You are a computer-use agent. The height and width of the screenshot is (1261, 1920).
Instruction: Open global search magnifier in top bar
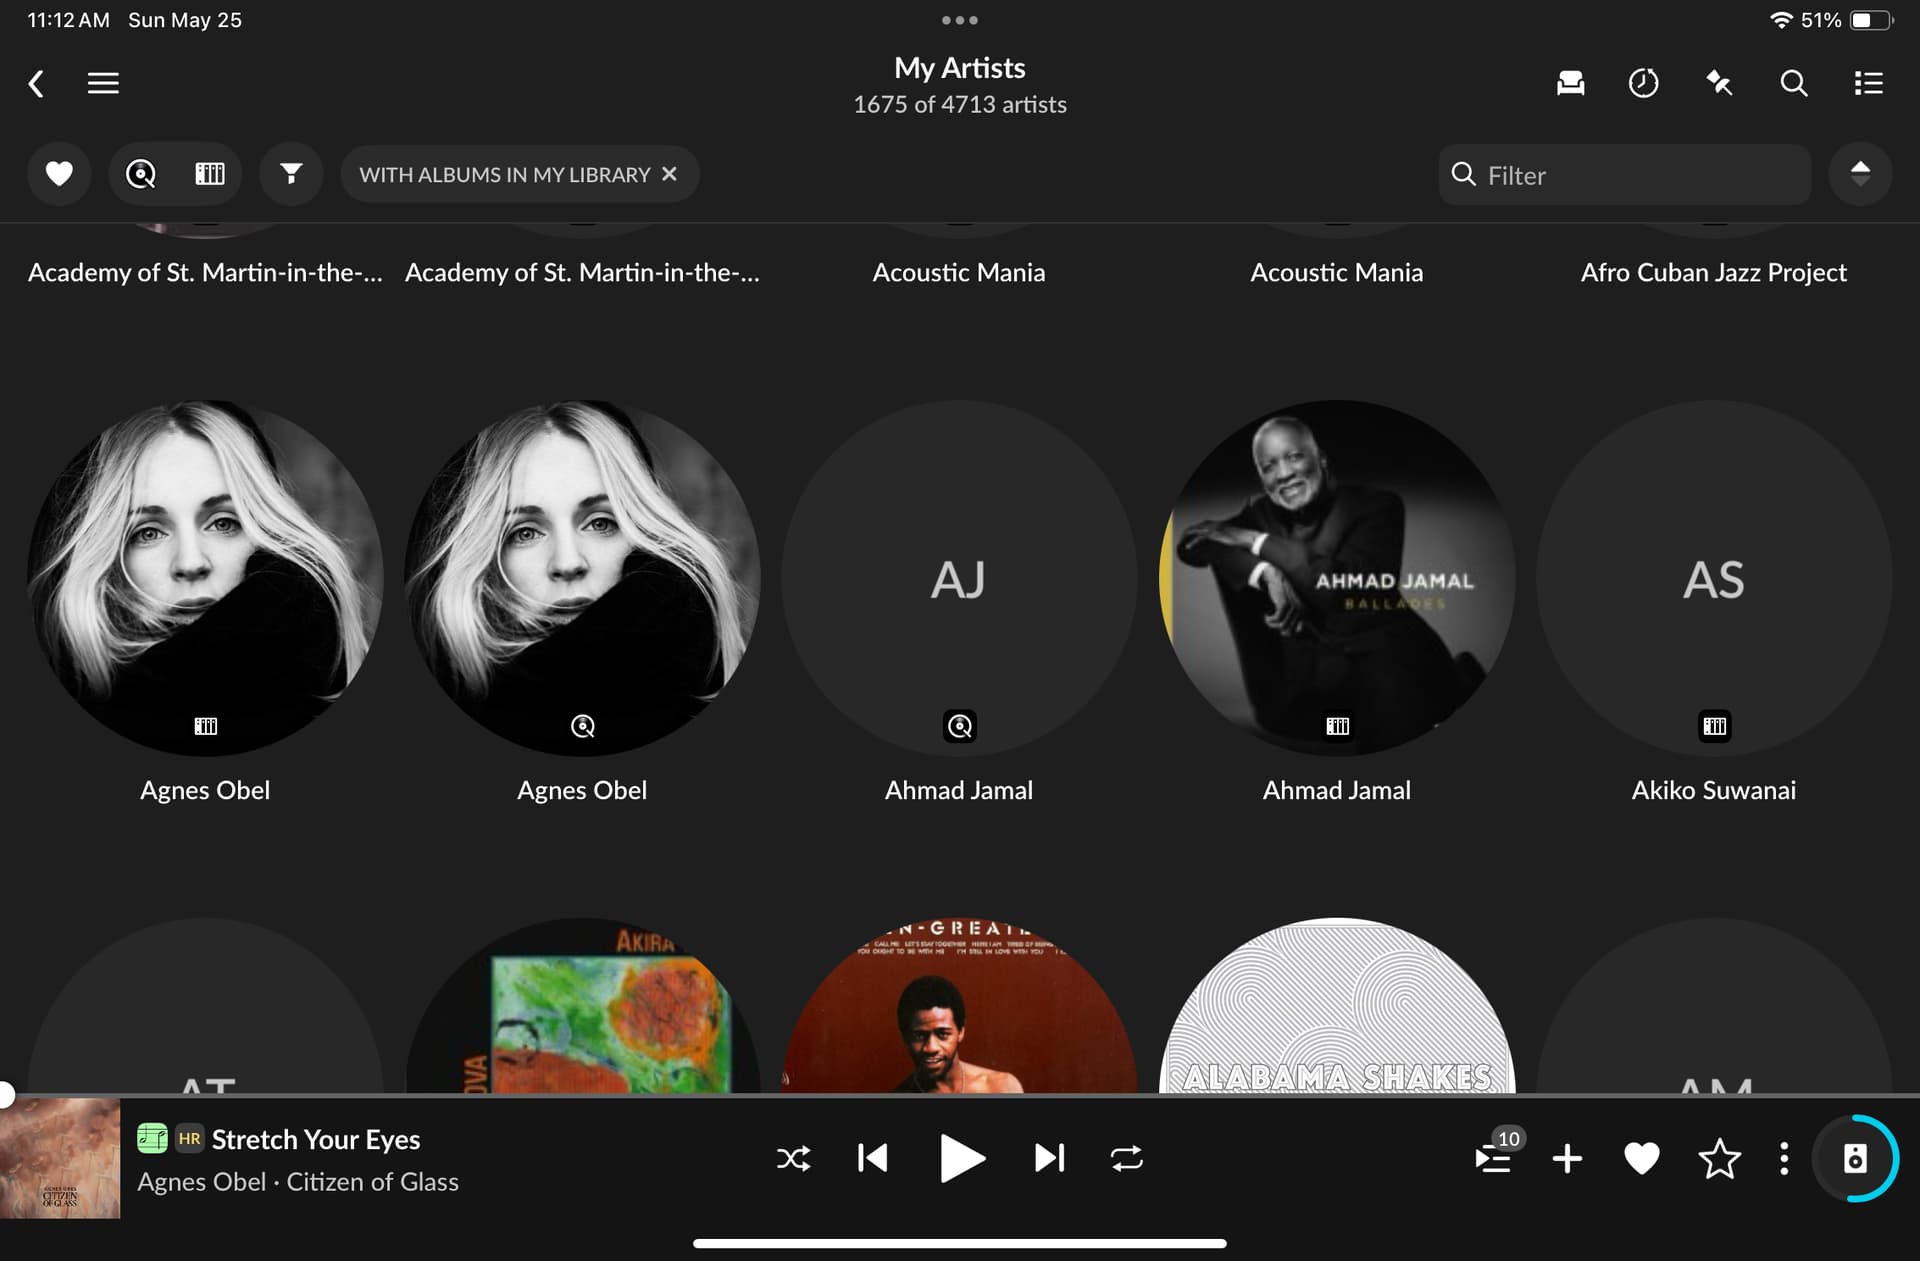click(x=1793, y=83)
